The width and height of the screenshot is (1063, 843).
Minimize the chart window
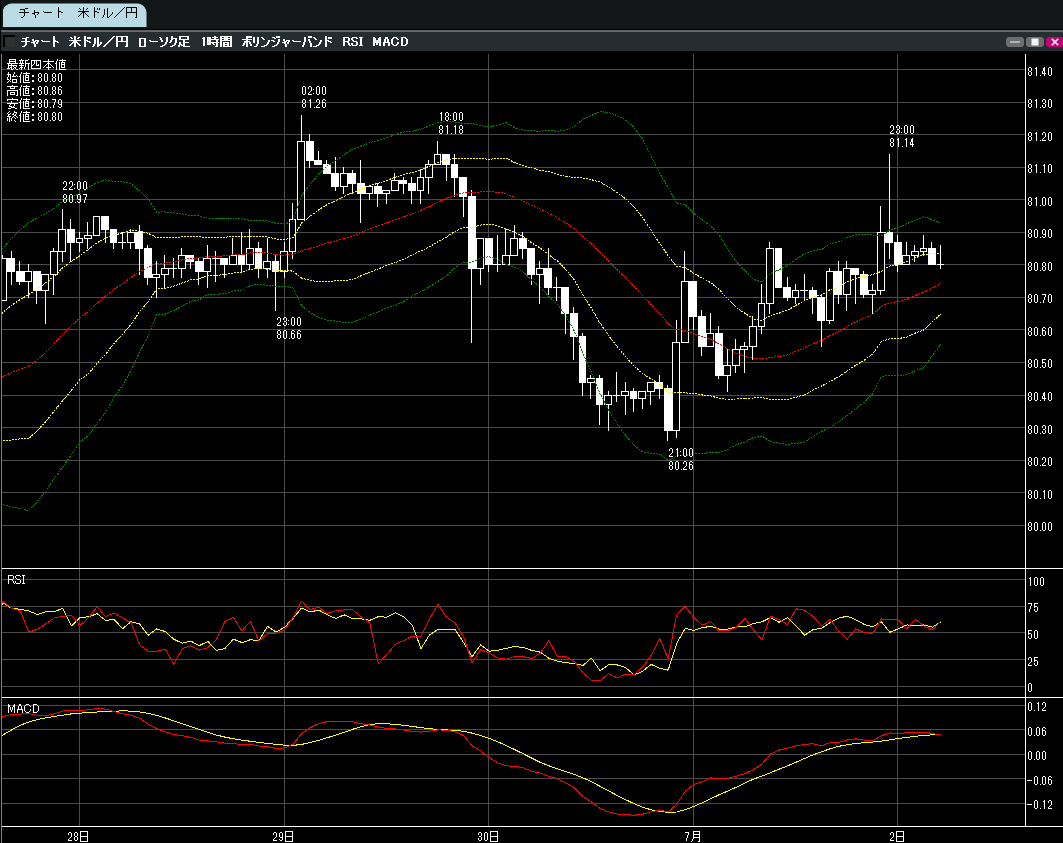pos(1016,42)
